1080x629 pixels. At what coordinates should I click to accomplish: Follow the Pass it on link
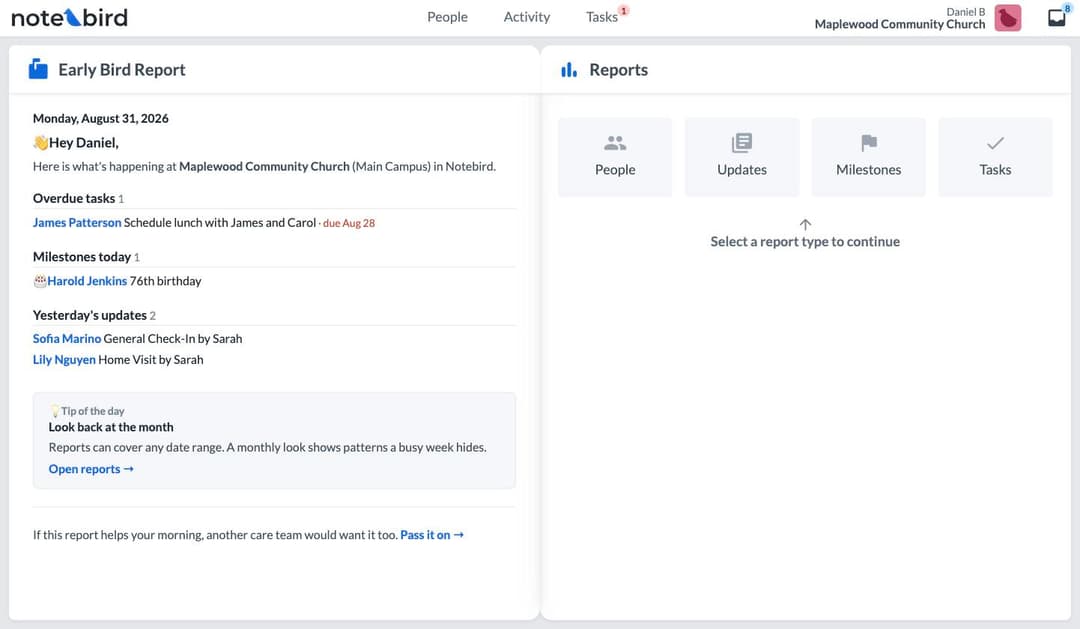[432, 535]
